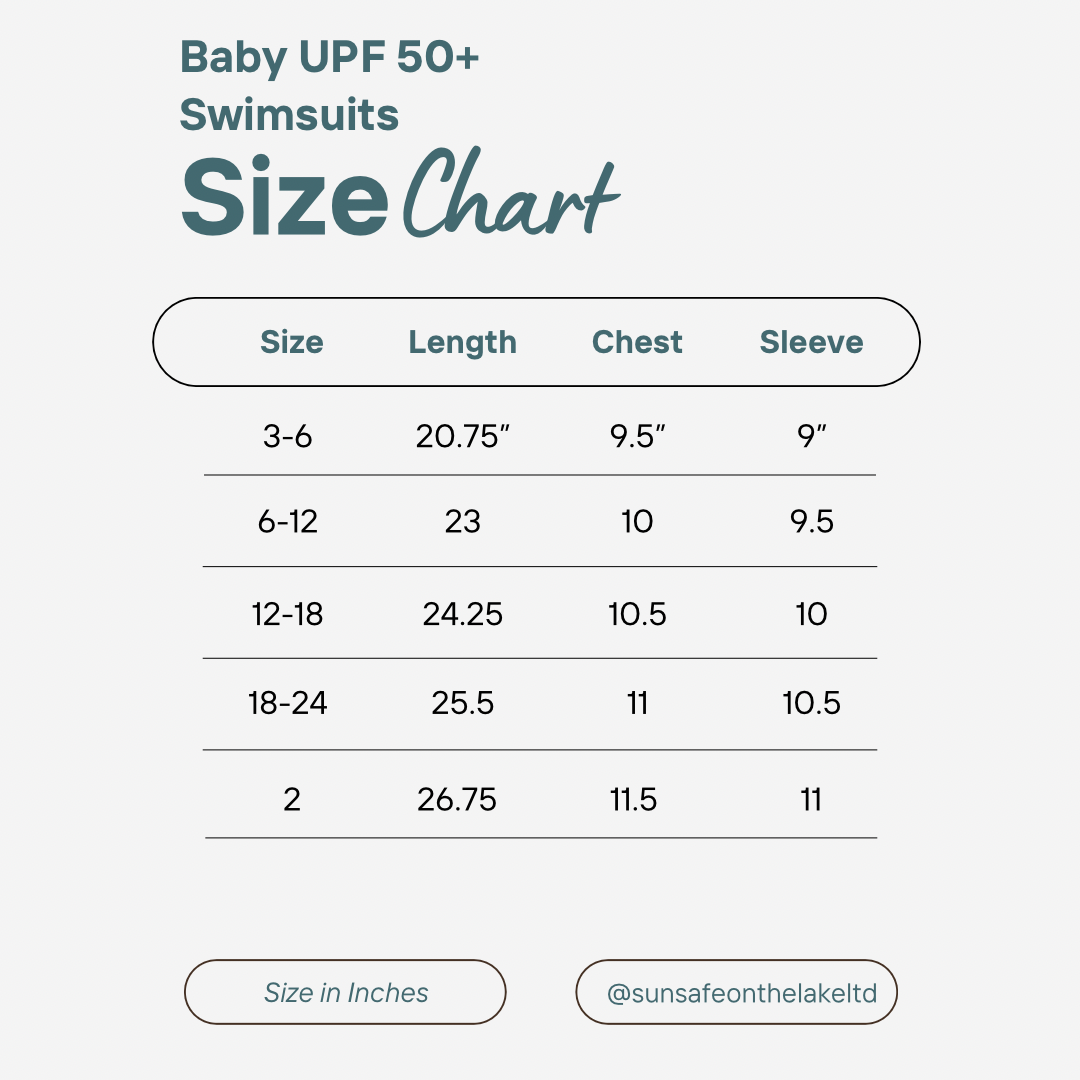
Task: Click the cursive Chart title text
Action: [509, 195]
